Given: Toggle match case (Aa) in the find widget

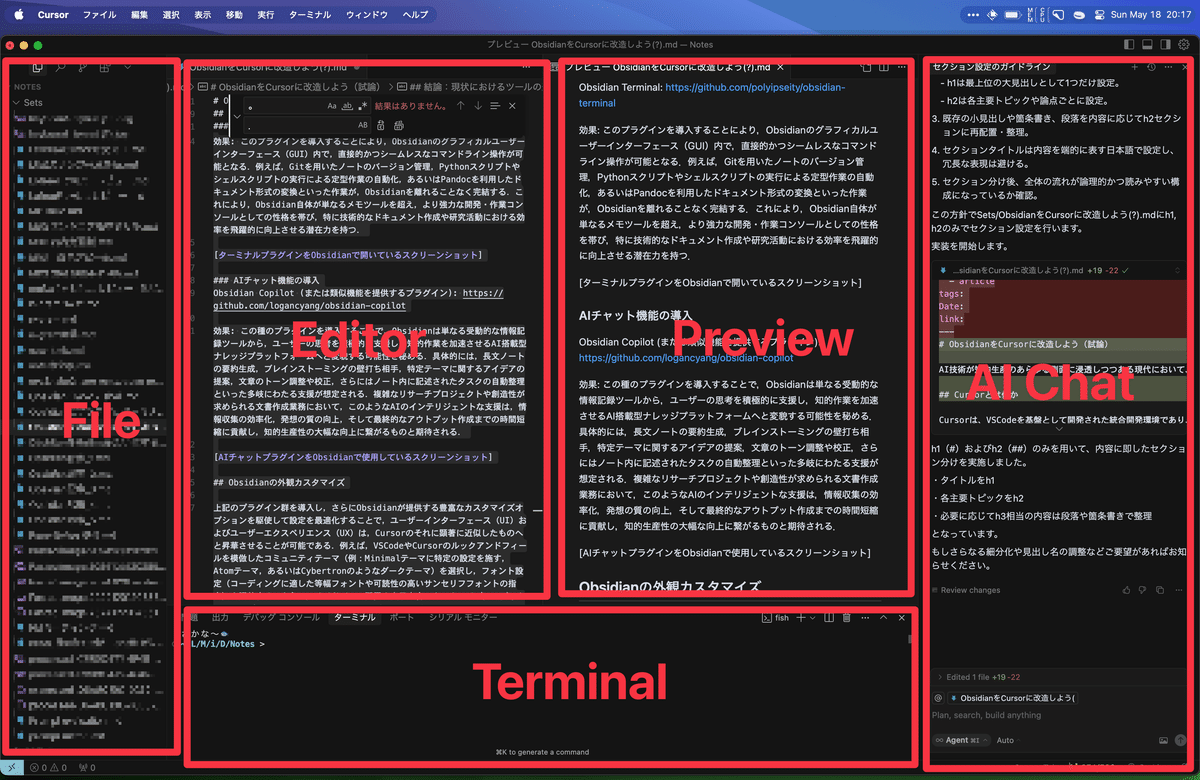Looking at the screenshot, I should (332, 106).
